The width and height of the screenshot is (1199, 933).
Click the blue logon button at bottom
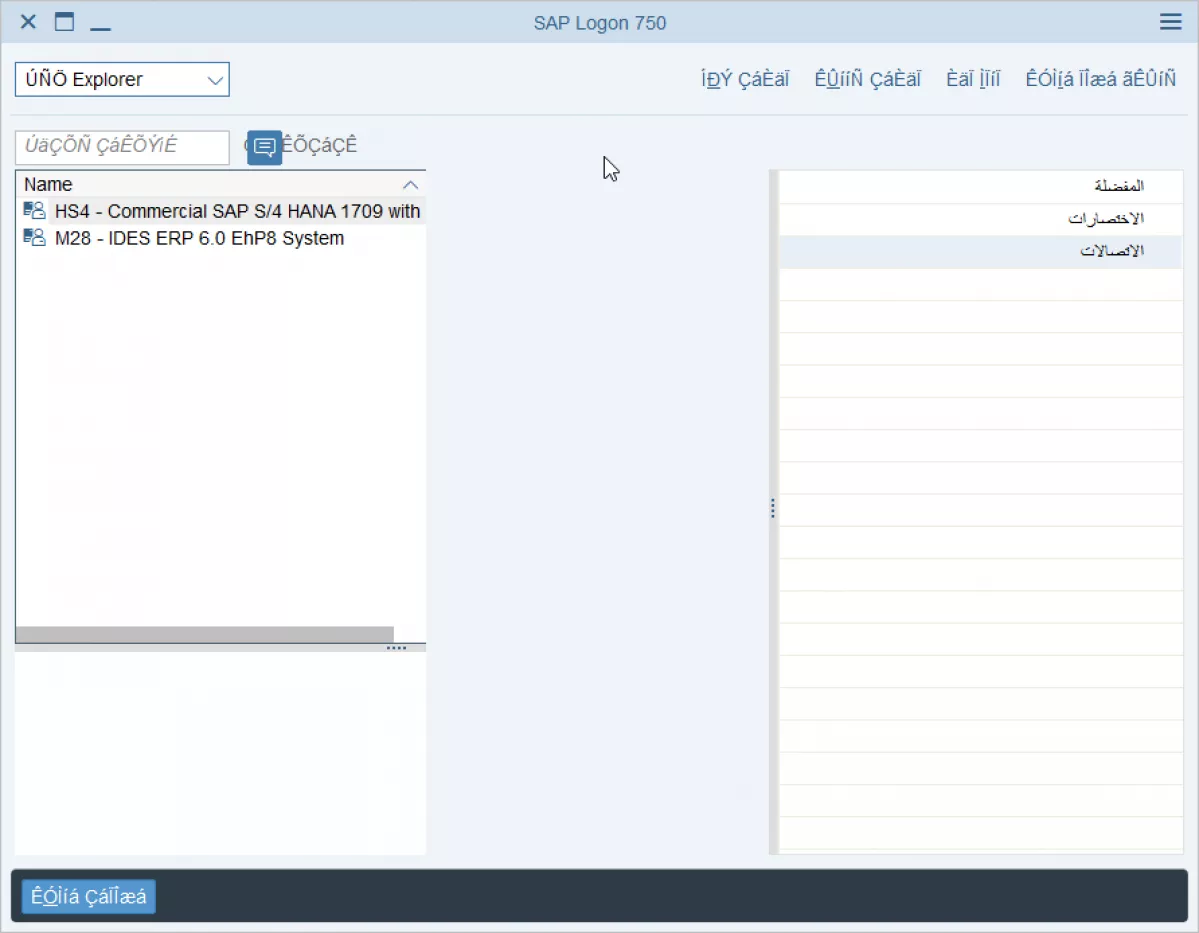point(89,896)
